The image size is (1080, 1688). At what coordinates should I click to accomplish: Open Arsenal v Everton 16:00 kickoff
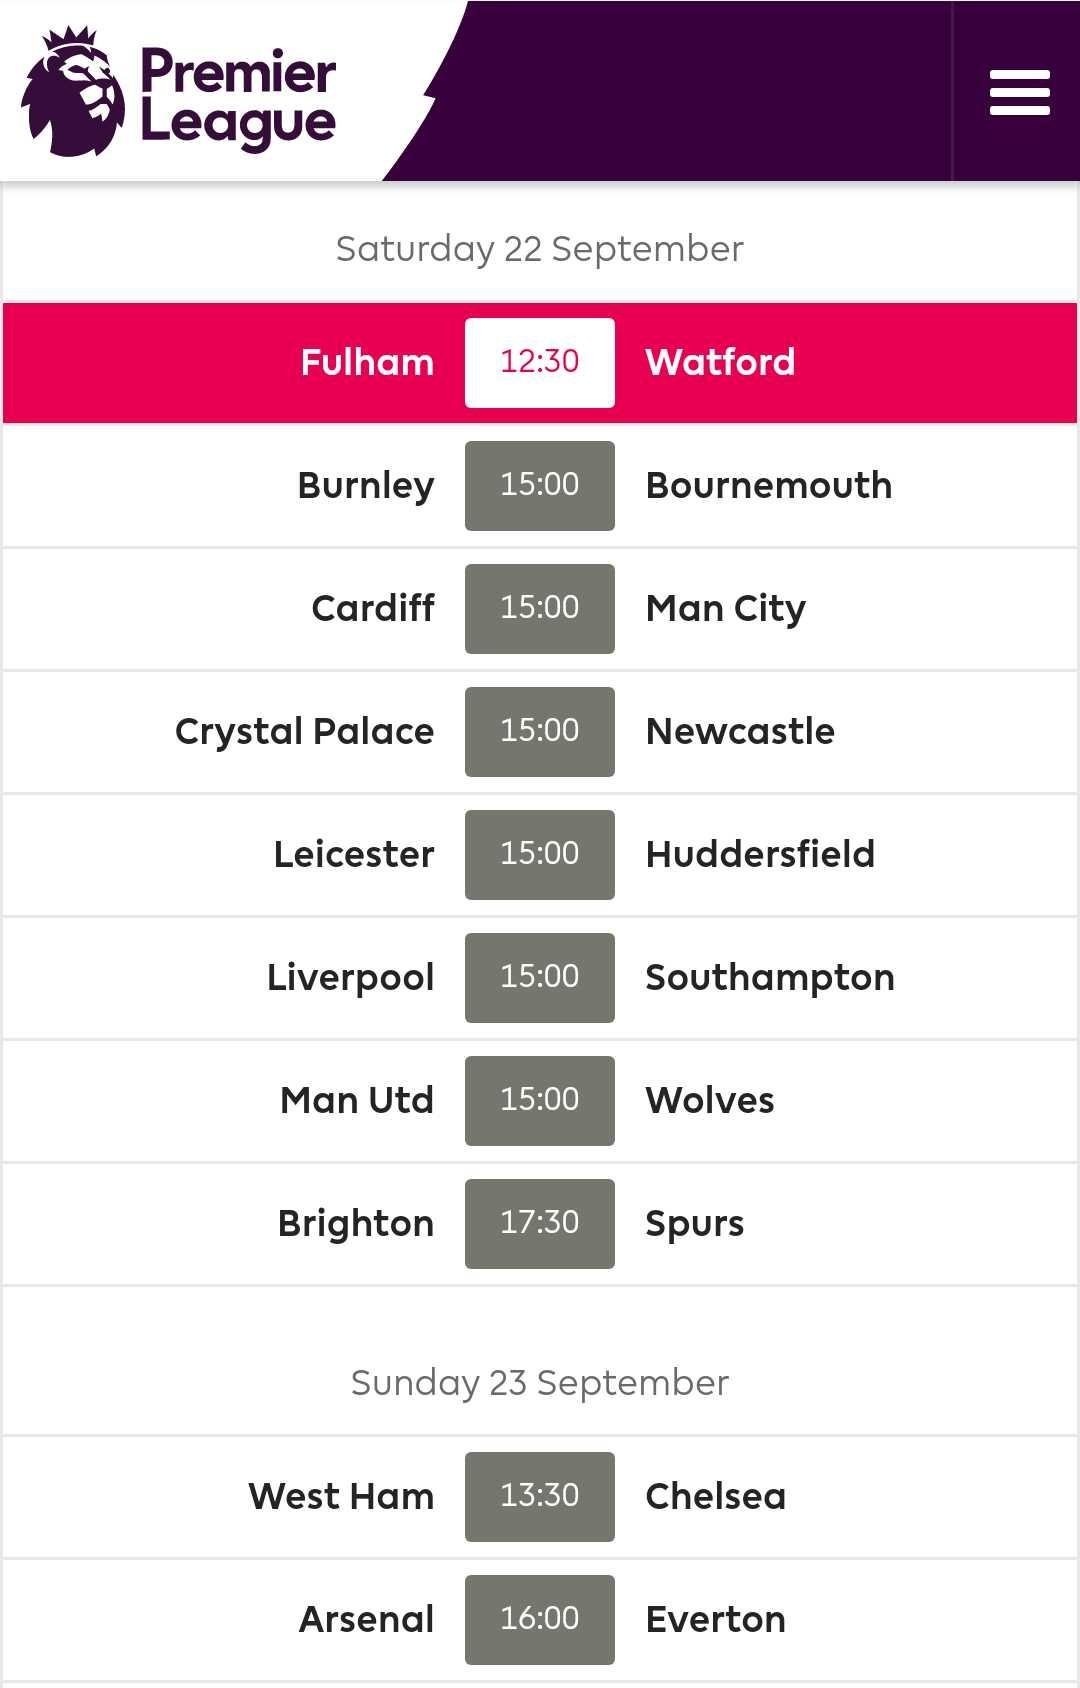coord(539,1619)
